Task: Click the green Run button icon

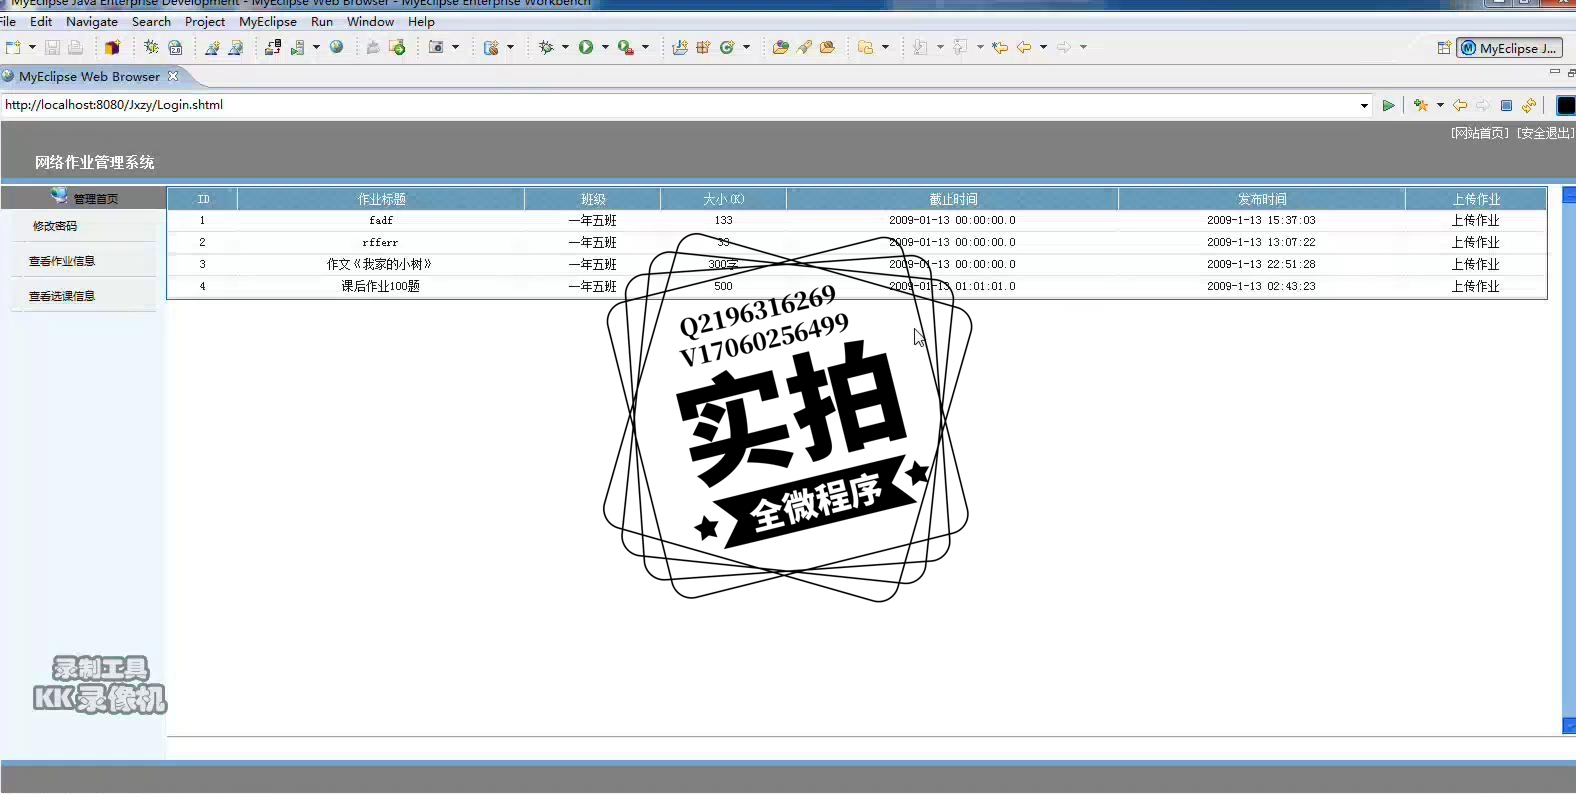Action: 586,47
